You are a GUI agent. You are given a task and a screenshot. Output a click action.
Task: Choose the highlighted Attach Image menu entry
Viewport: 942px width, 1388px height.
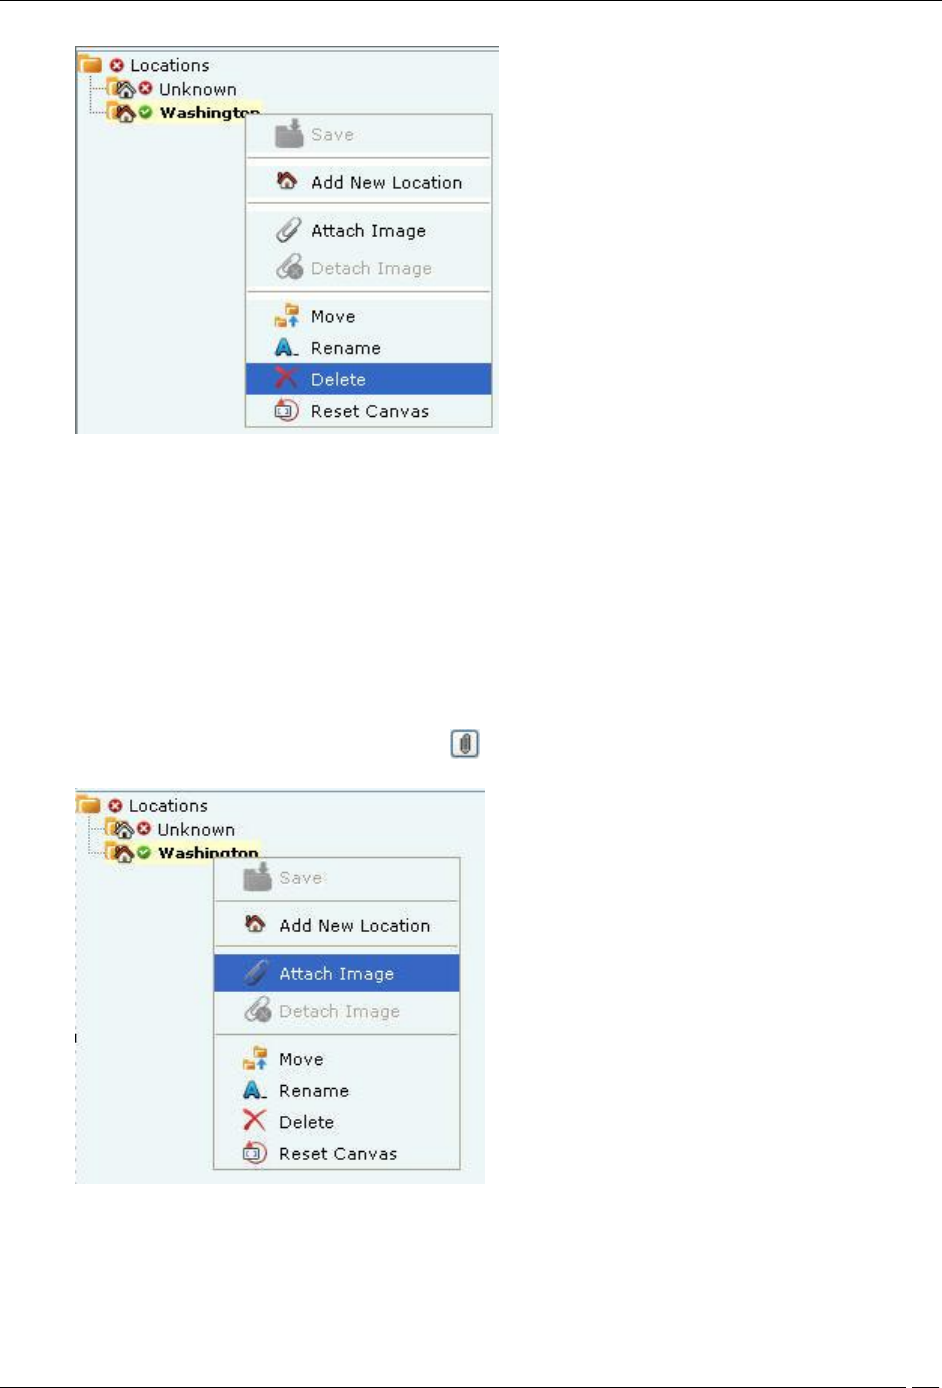click(x=337, y=973)
